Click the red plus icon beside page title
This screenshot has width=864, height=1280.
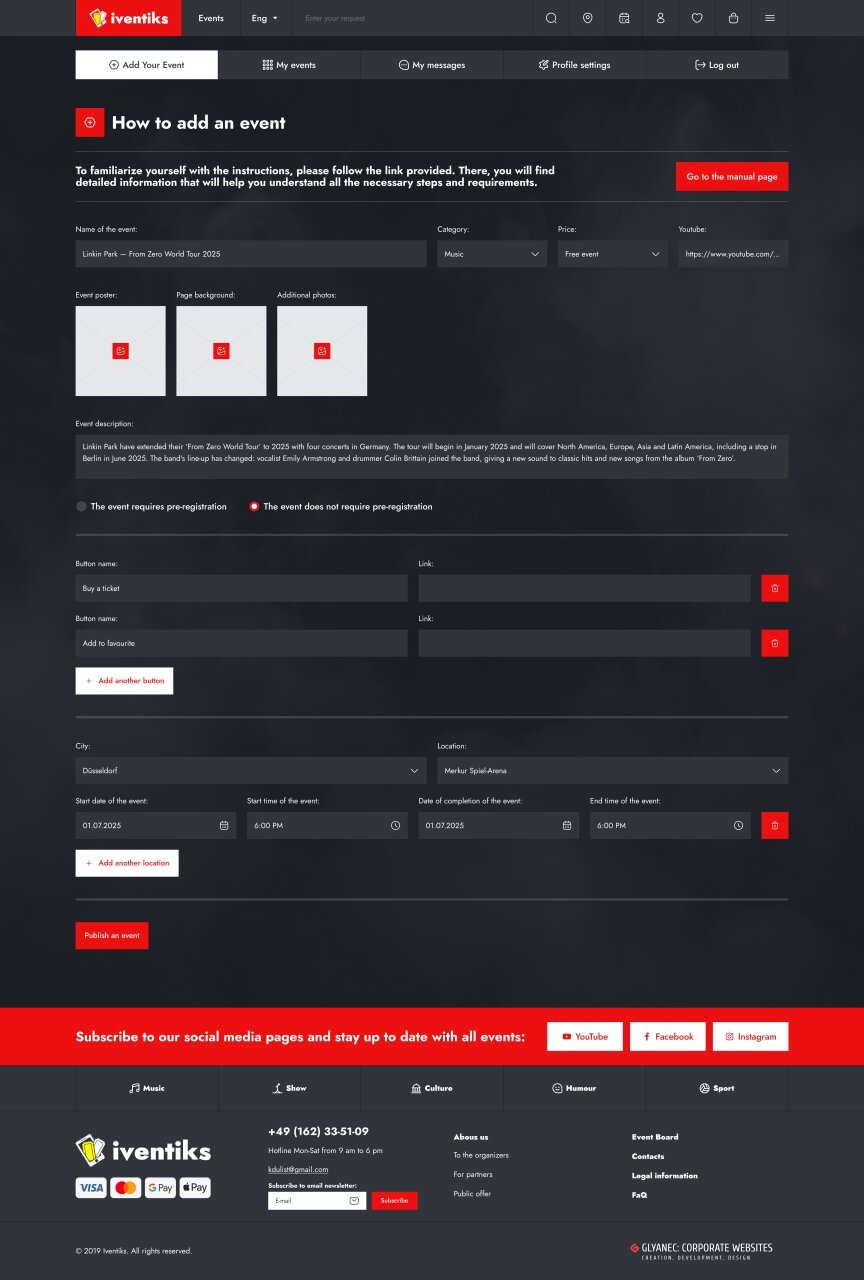90,122
